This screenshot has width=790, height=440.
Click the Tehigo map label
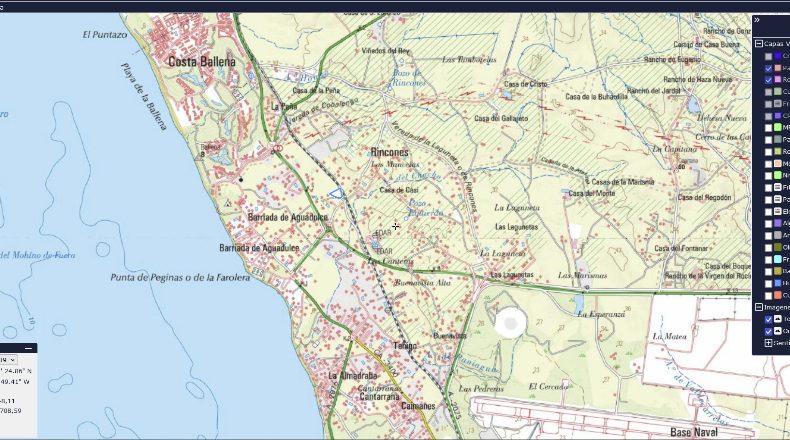pos(405,346)
